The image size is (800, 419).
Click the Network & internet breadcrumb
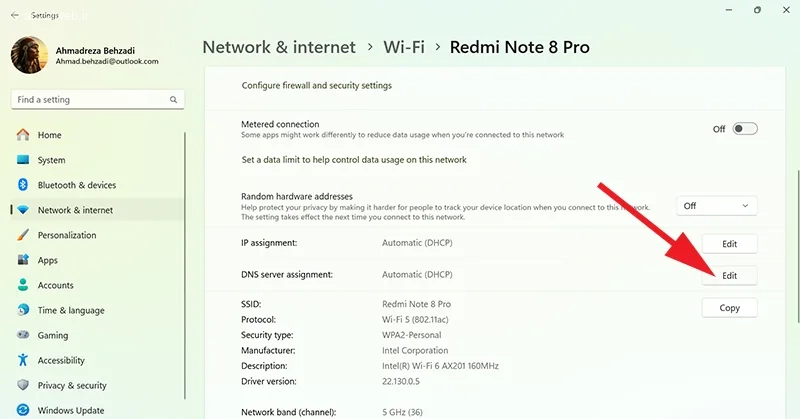coord(279,47)
